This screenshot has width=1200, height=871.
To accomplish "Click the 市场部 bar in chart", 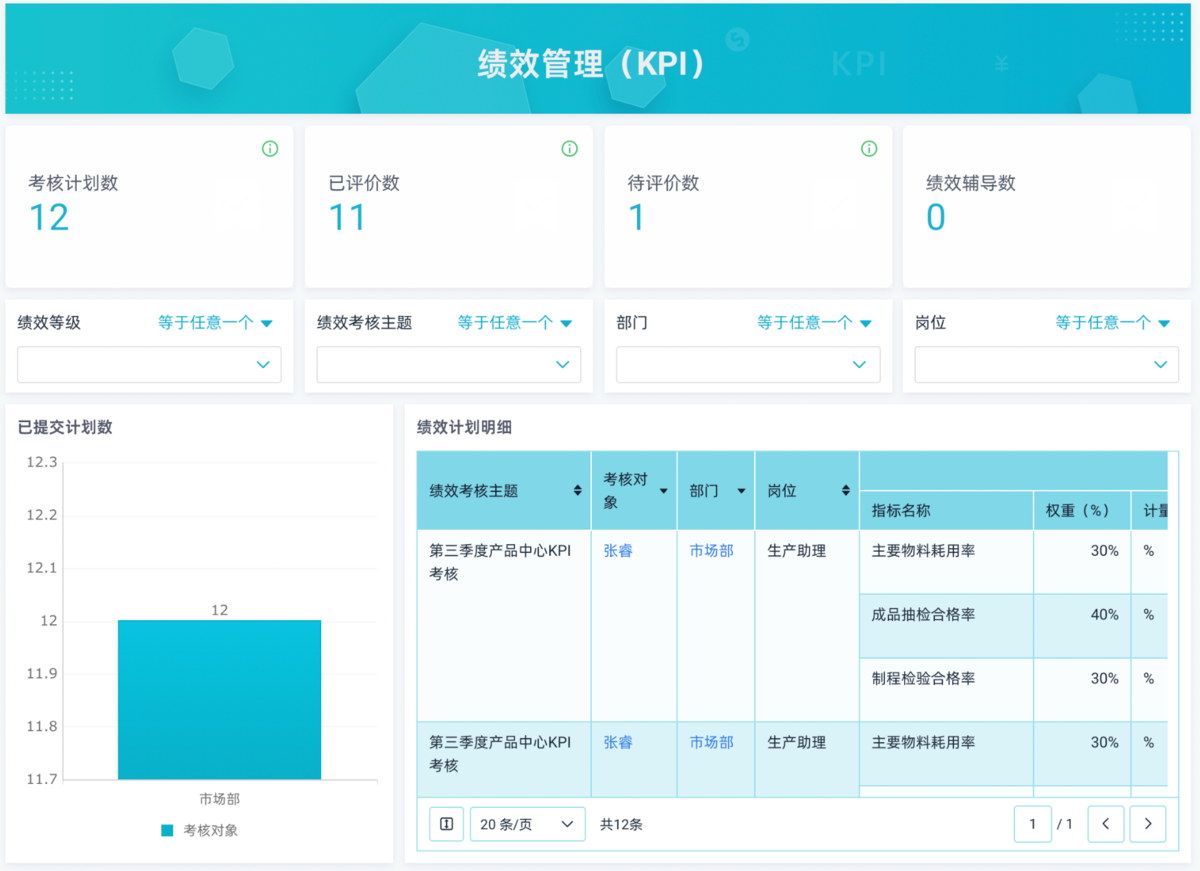I will (219, 699).
